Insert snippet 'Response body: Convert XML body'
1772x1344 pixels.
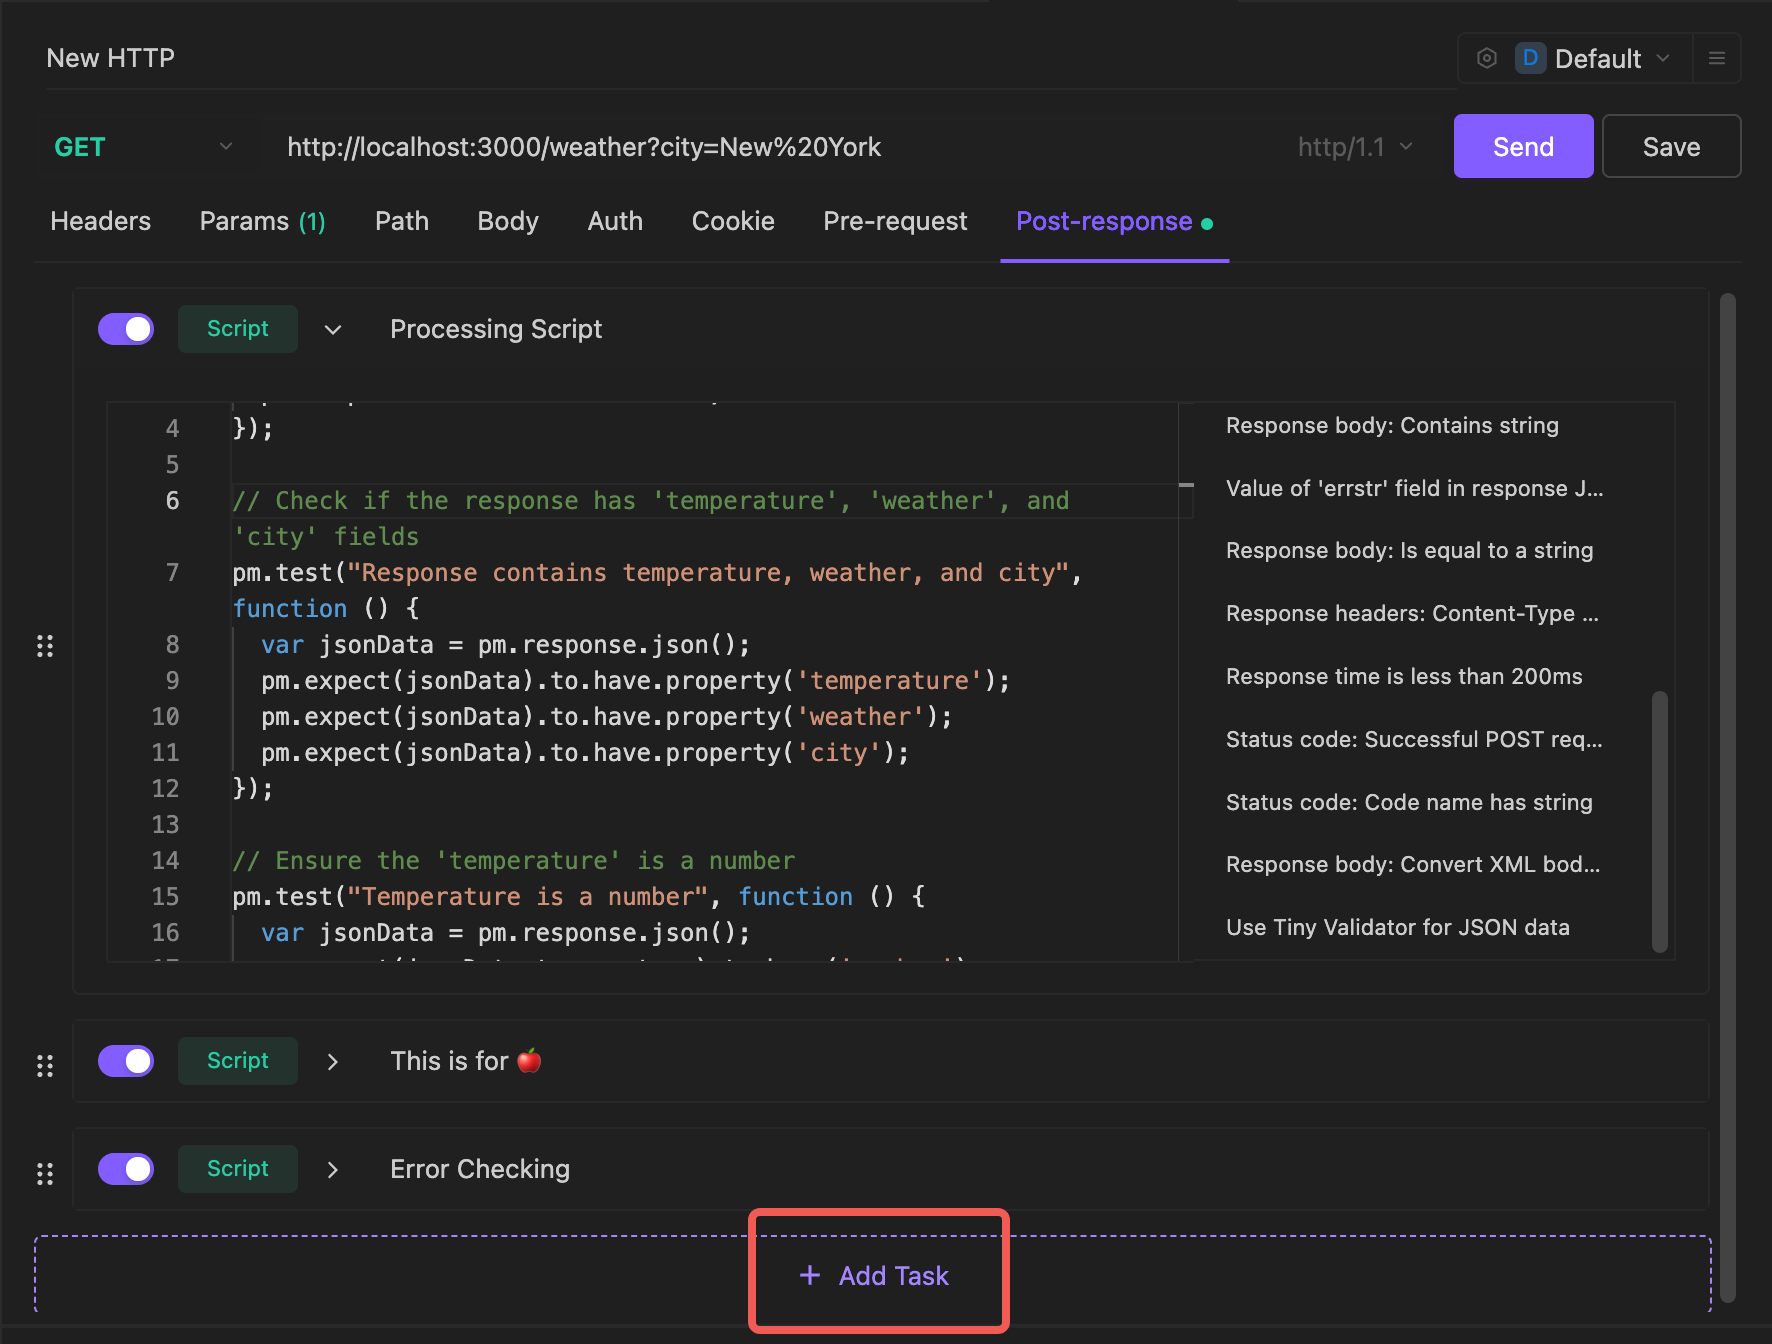pos(1413,865)
